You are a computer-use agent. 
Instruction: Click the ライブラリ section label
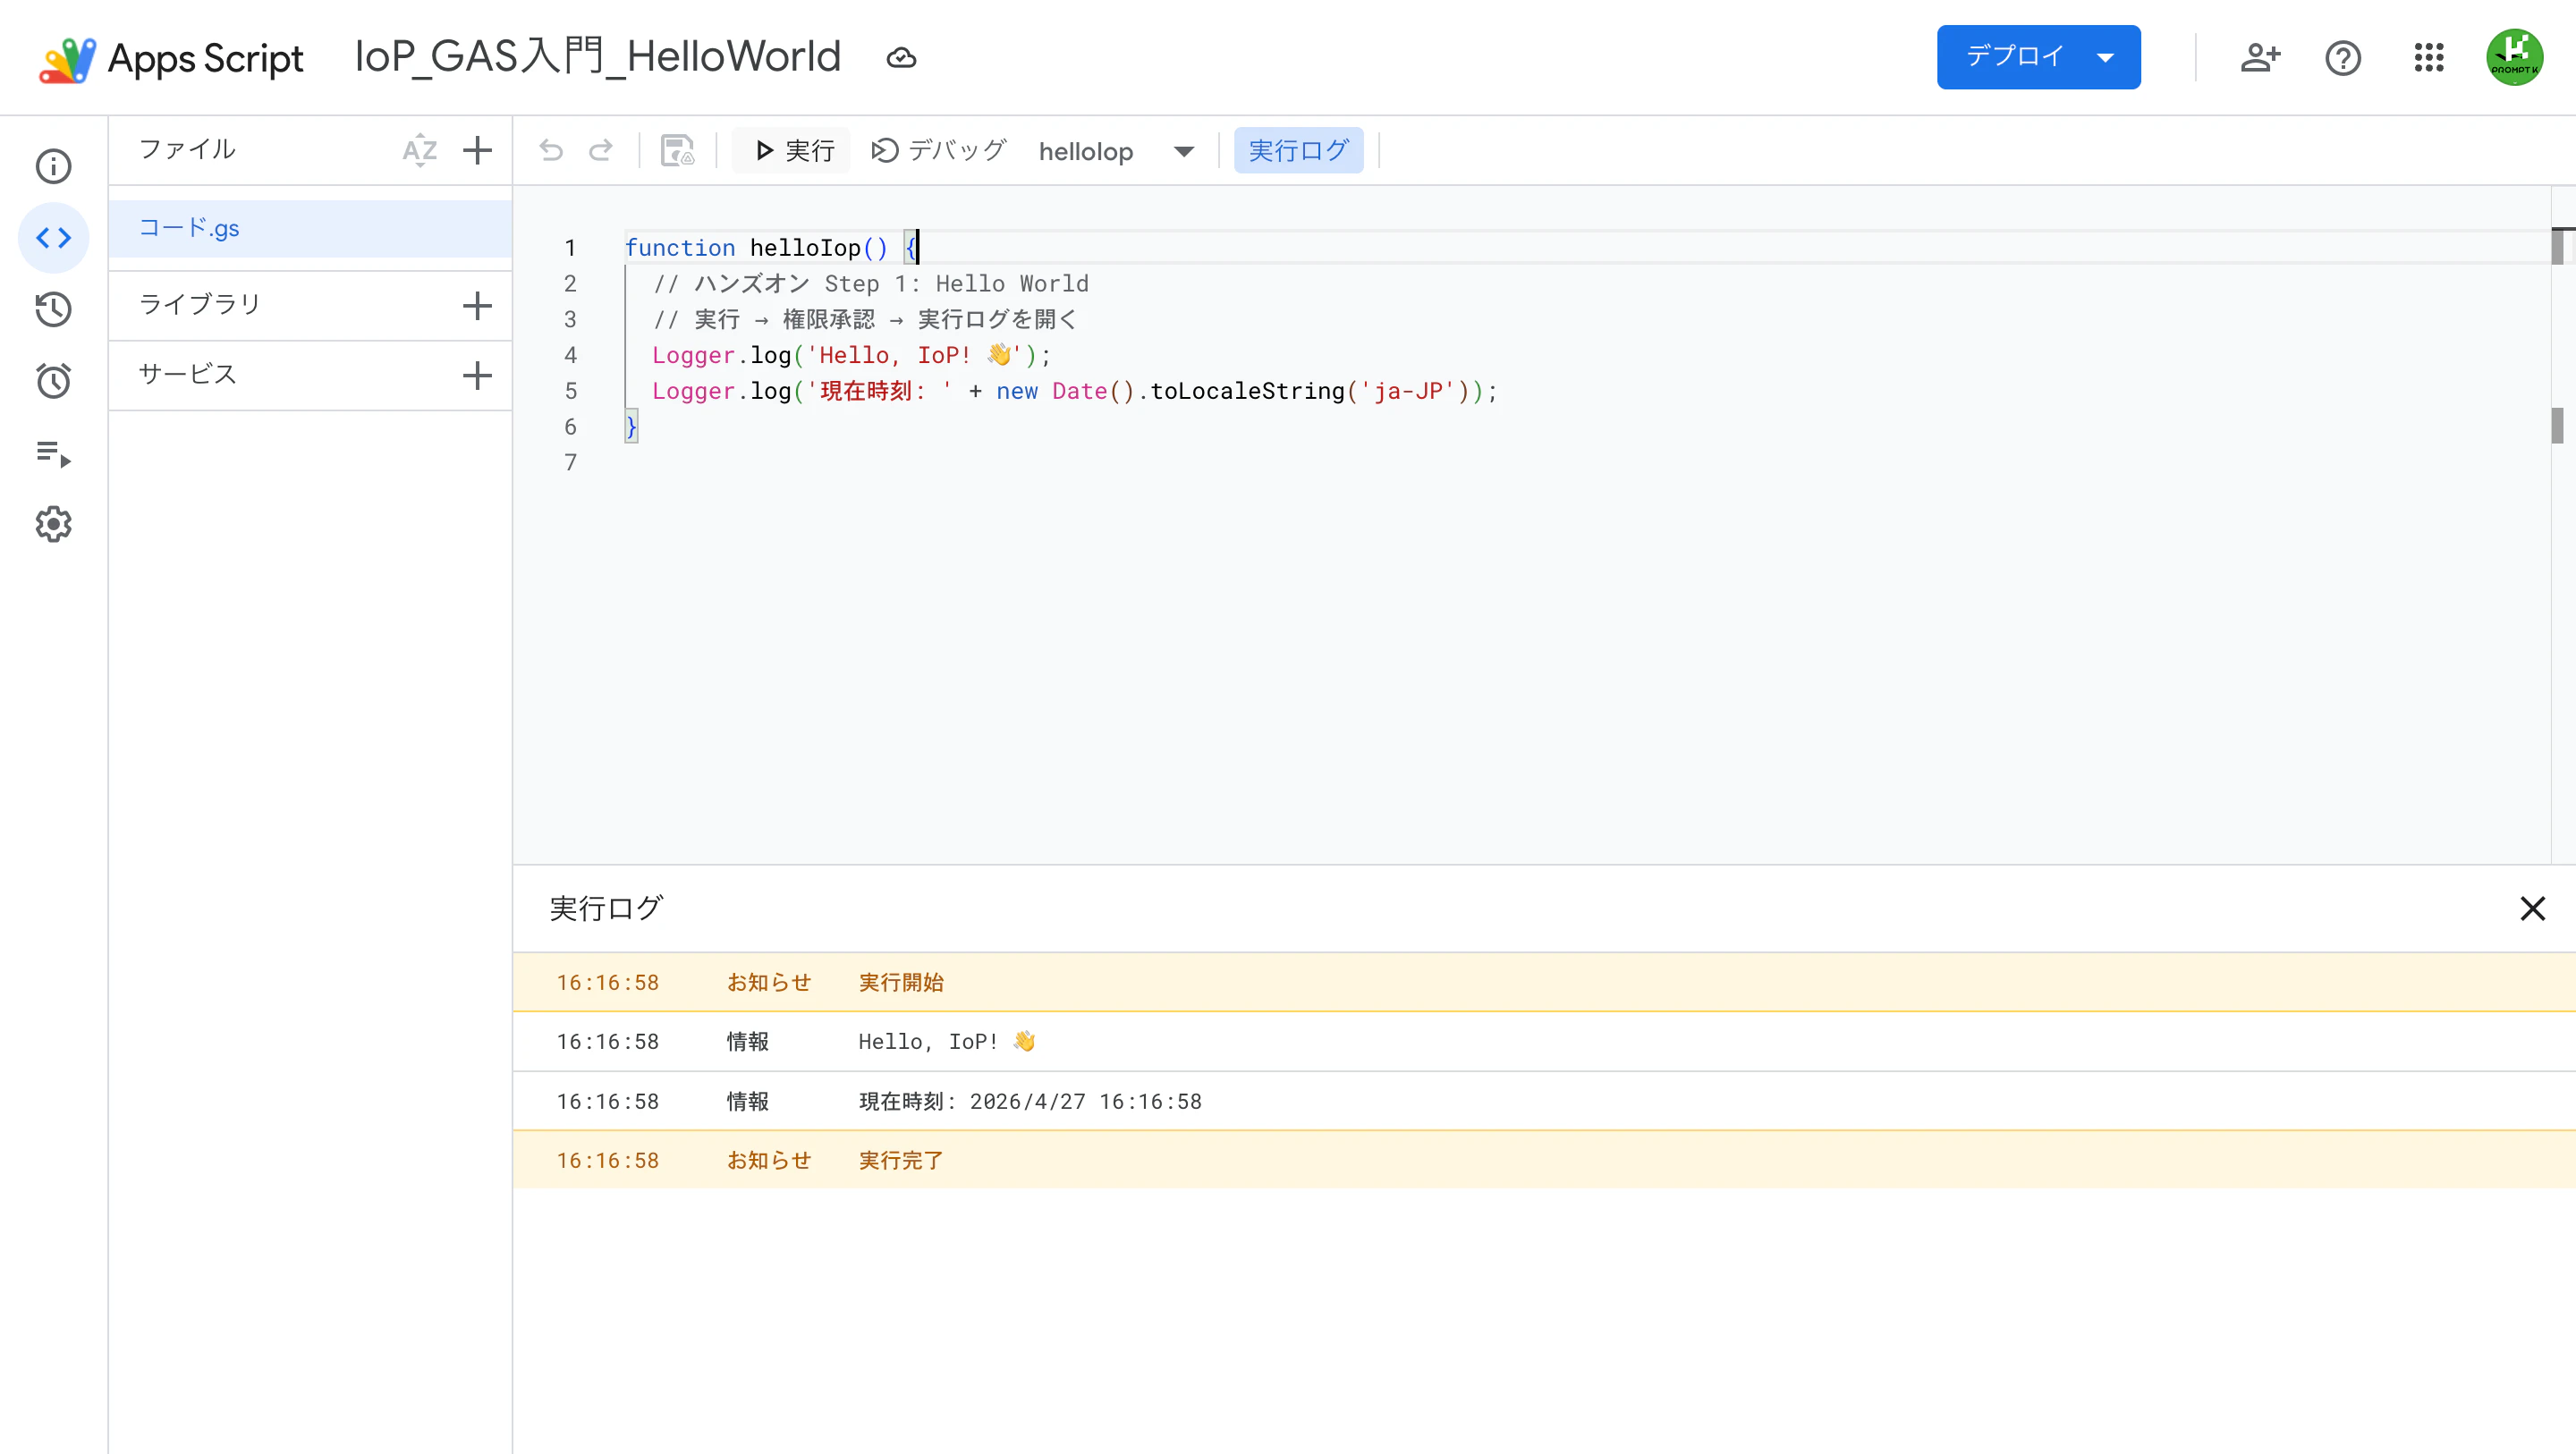click(x=199, y=304)
